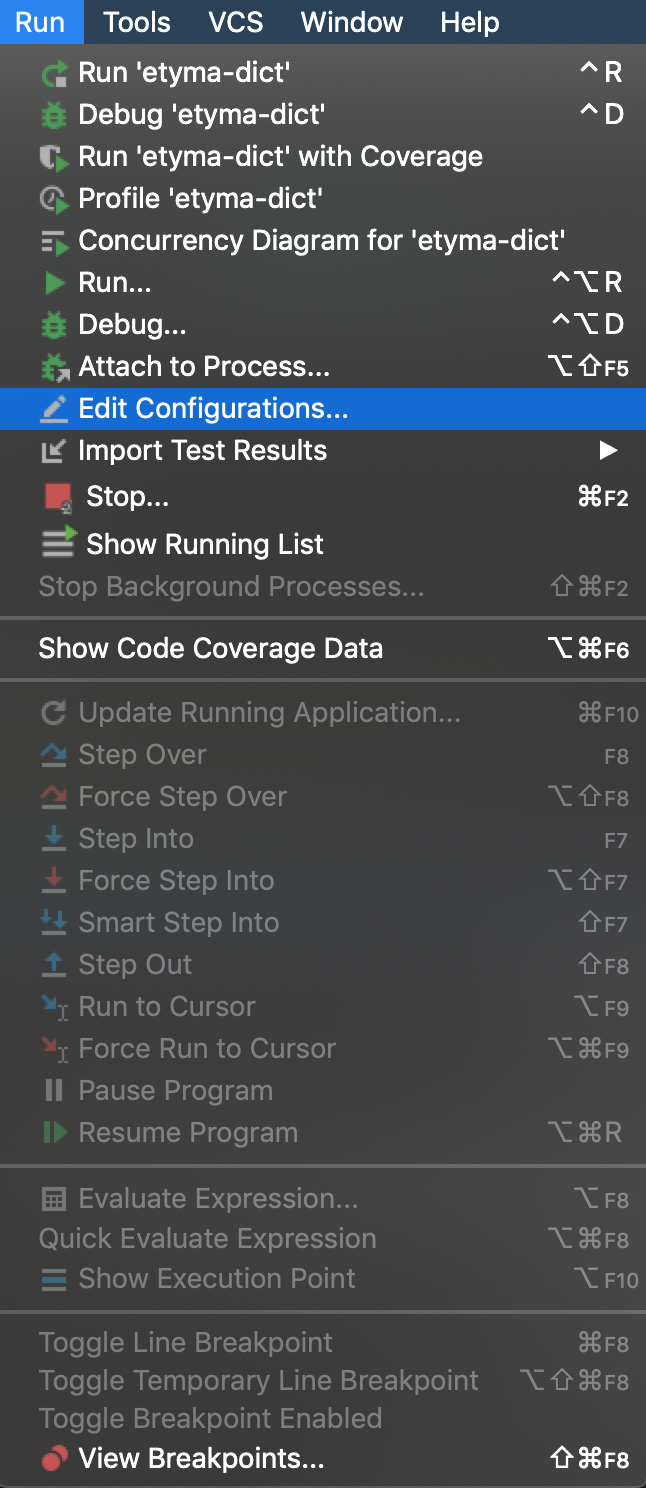Select the Profile 'etyma-dict' icon

56,198
